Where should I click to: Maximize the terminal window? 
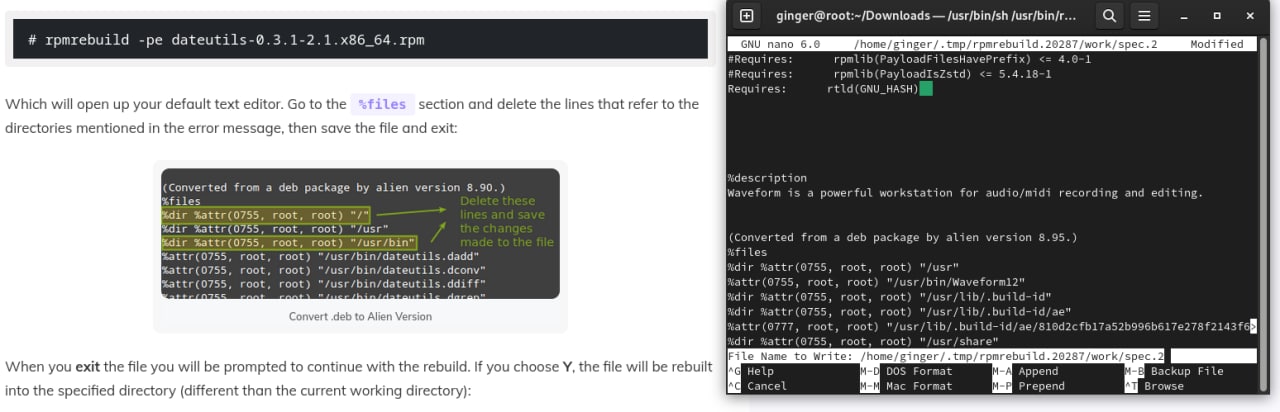click(x=1217, y=16)
